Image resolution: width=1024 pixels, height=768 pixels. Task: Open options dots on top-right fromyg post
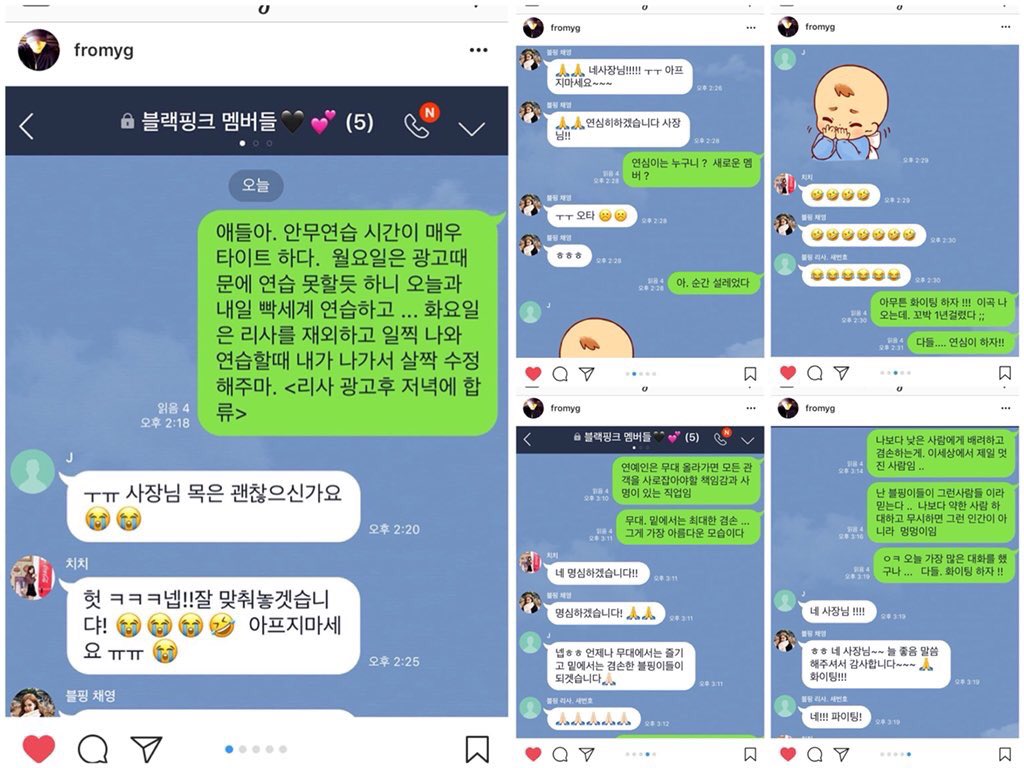pos(1005,27)
